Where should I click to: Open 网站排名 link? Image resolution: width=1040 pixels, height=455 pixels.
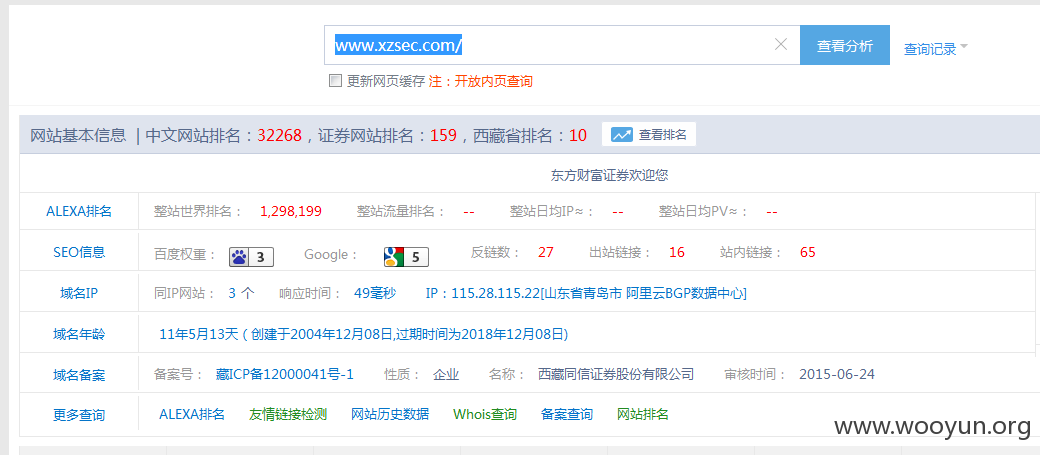click(x=643, y=415)
